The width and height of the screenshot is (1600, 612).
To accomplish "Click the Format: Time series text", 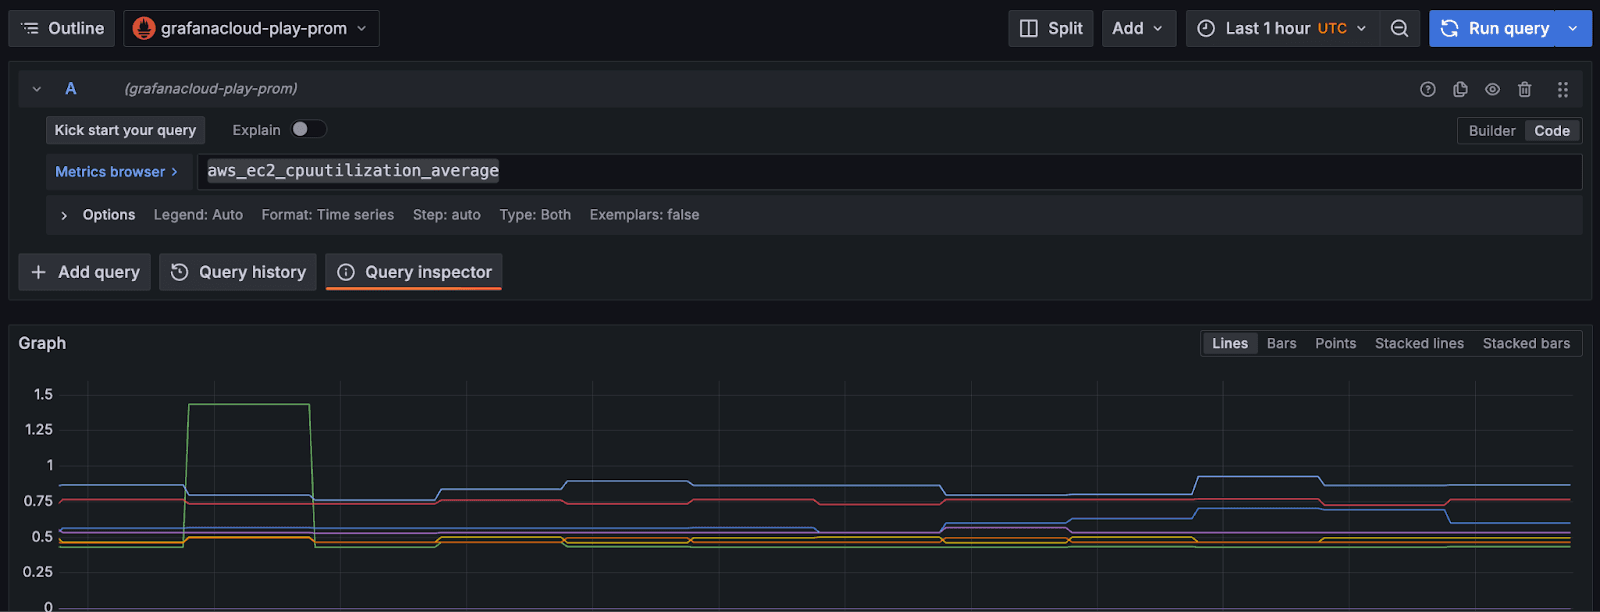I will pyautogui.click(x=328, y=215).
